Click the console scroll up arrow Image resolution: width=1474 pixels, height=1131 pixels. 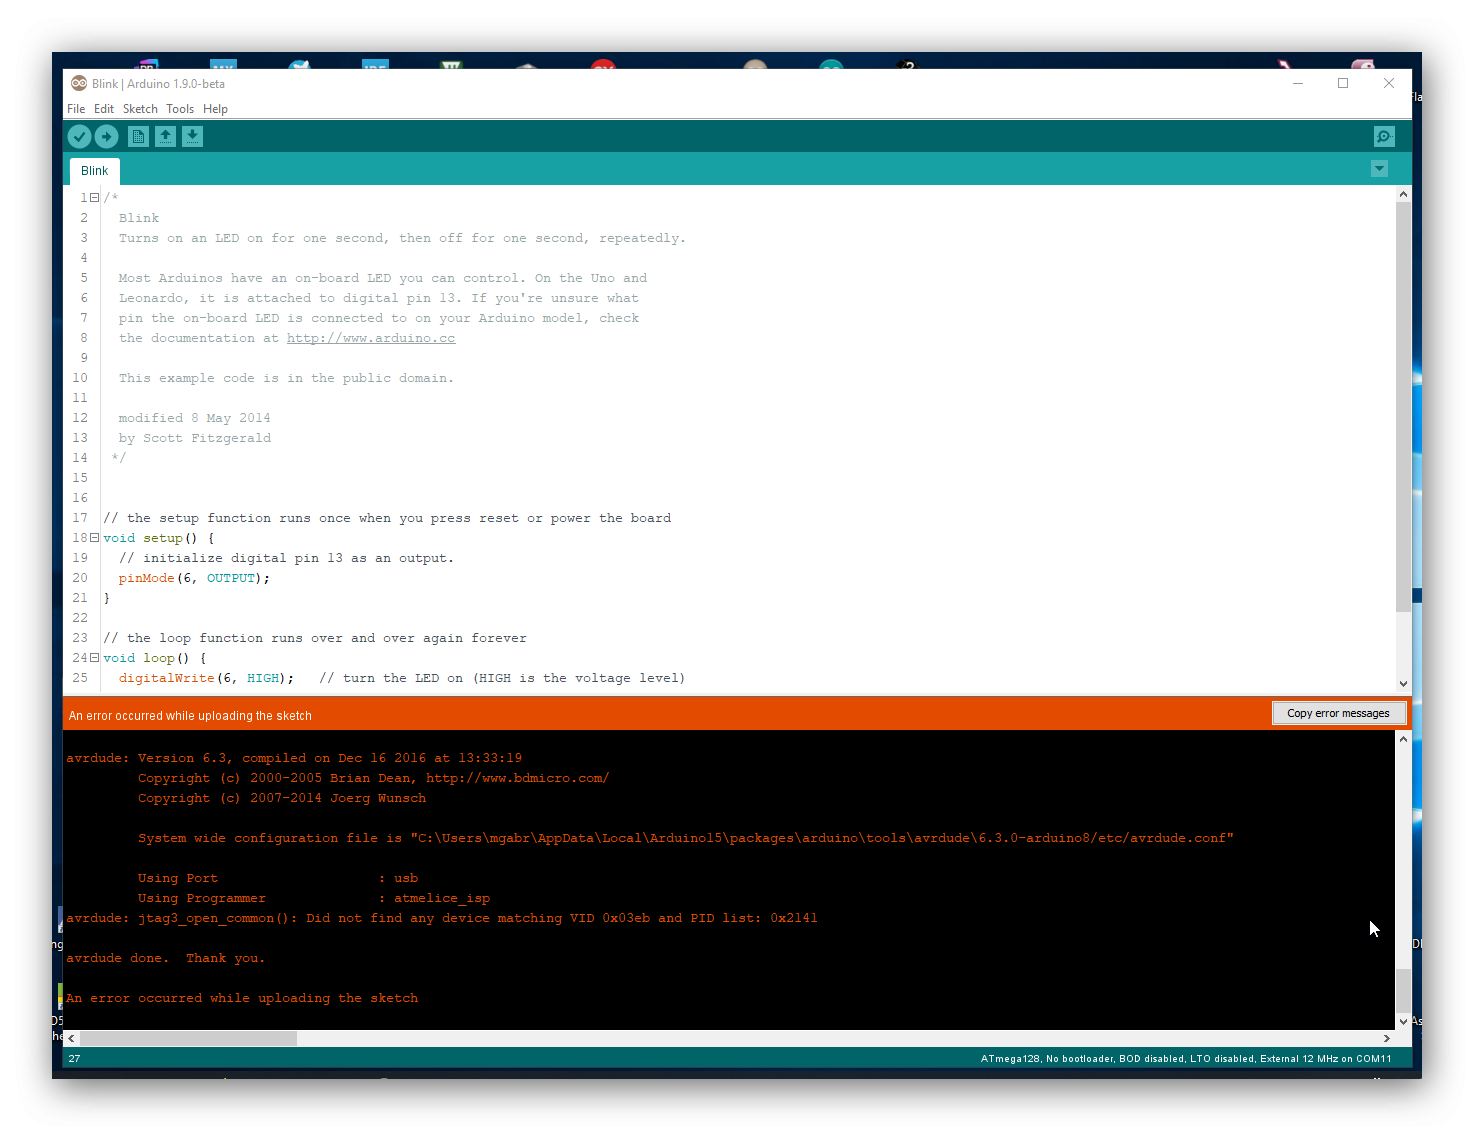1403,739
